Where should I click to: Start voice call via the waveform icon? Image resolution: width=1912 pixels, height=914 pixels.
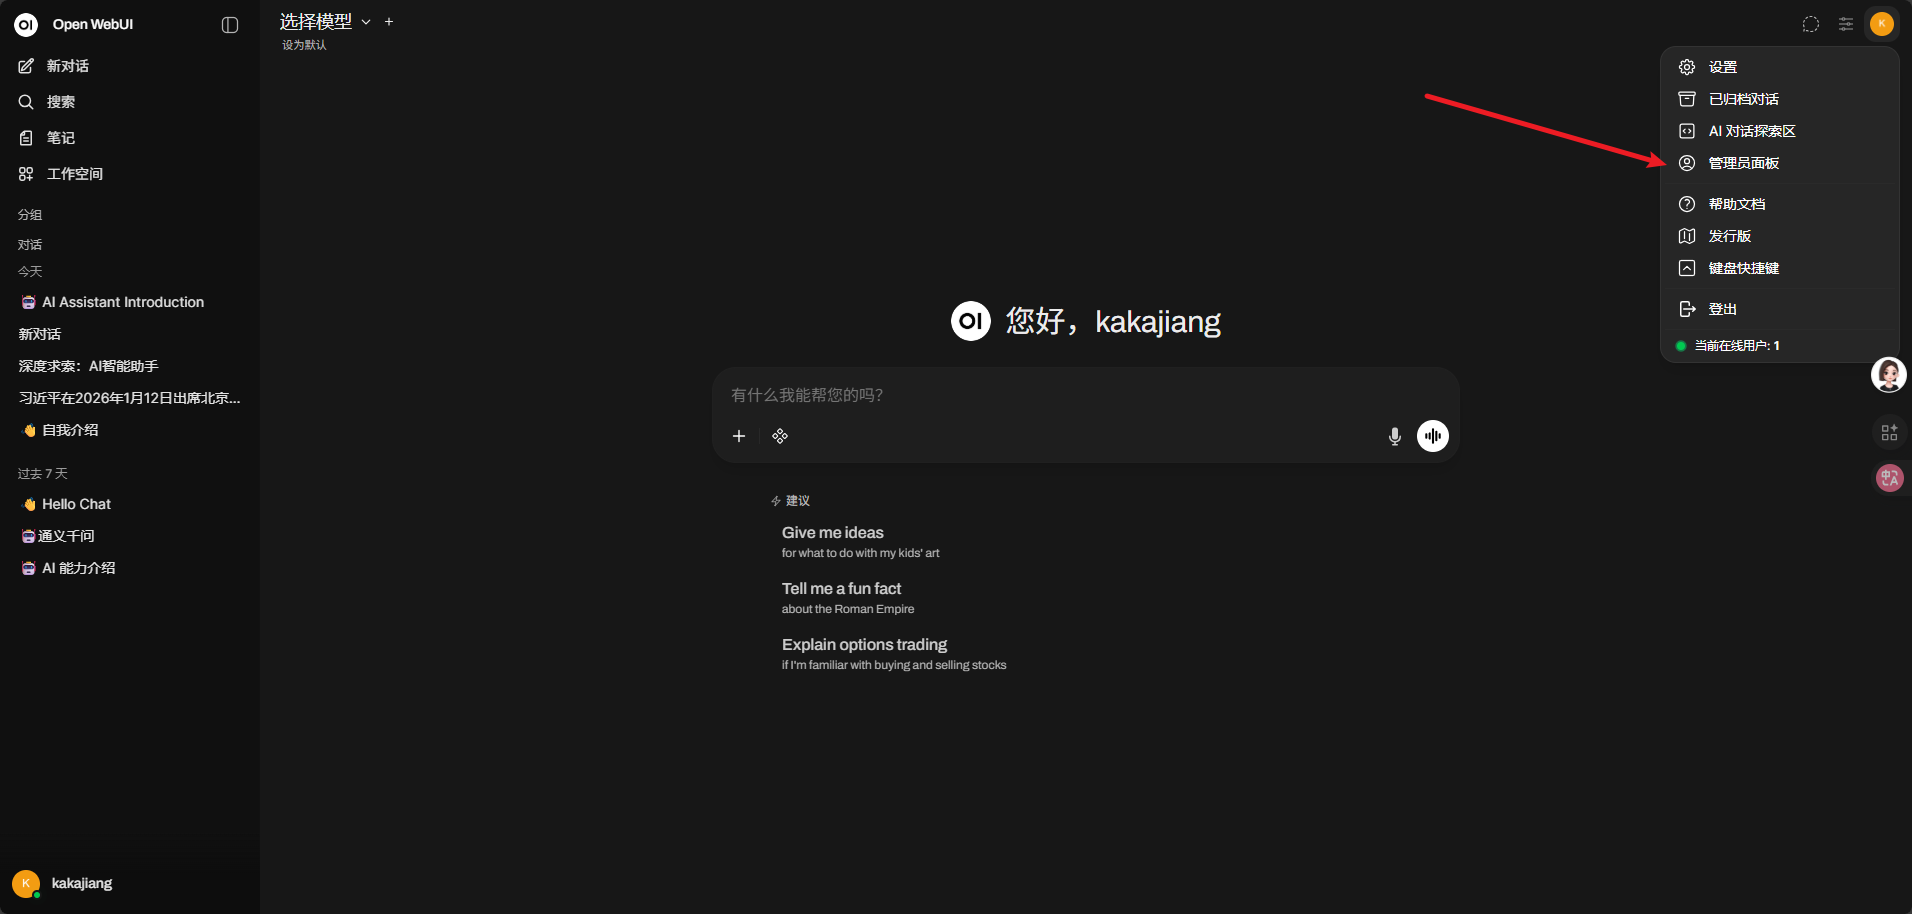tap(1432, 436)
